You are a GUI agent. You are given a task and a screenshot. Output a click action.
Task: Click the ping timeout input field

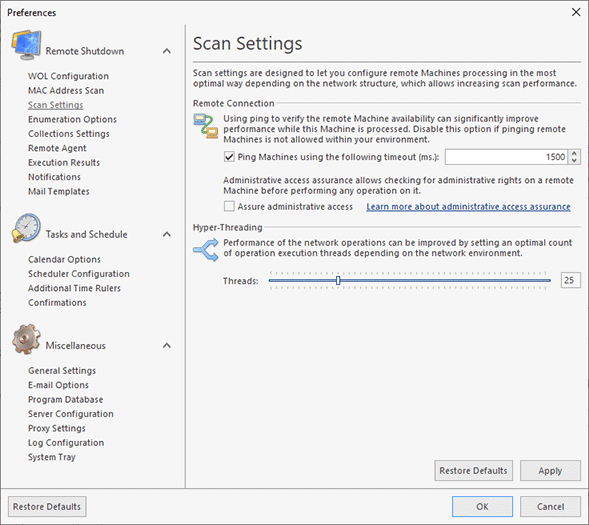coord(506,157)
